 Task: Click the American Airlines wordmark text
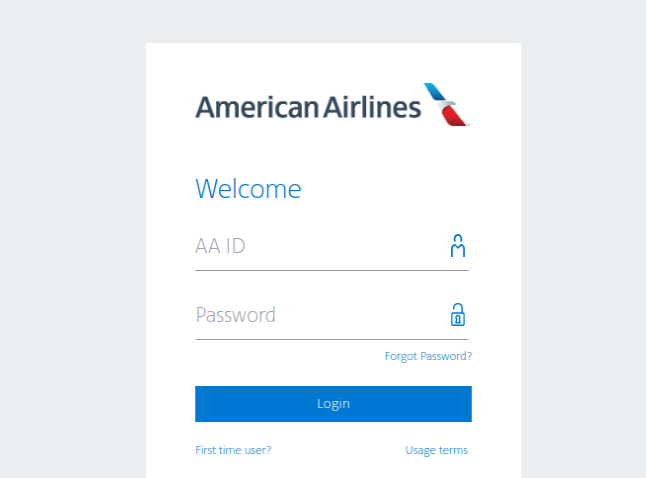point(308,107)
